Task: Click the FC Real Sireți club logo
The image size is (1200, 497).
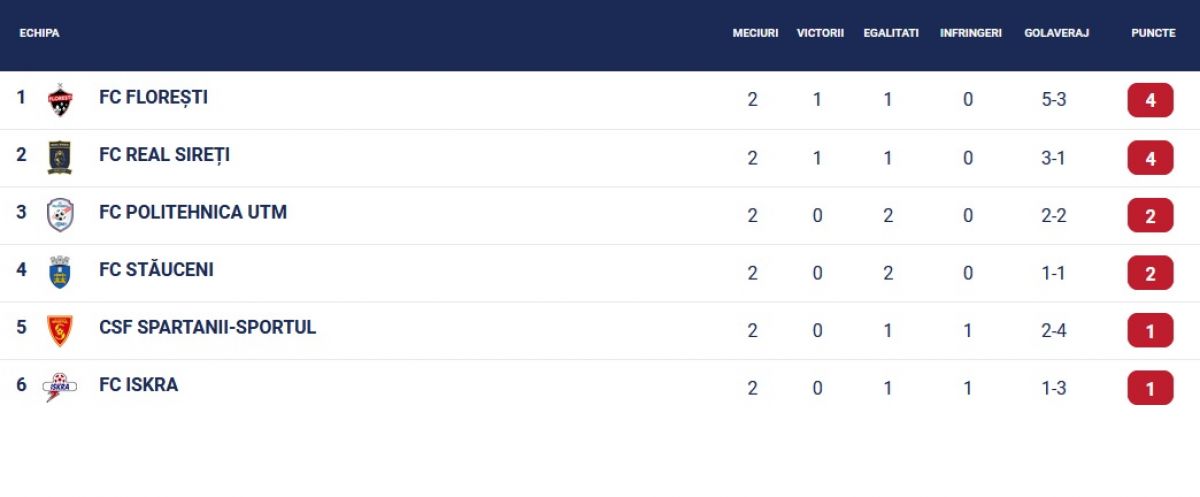Action: 60,157
